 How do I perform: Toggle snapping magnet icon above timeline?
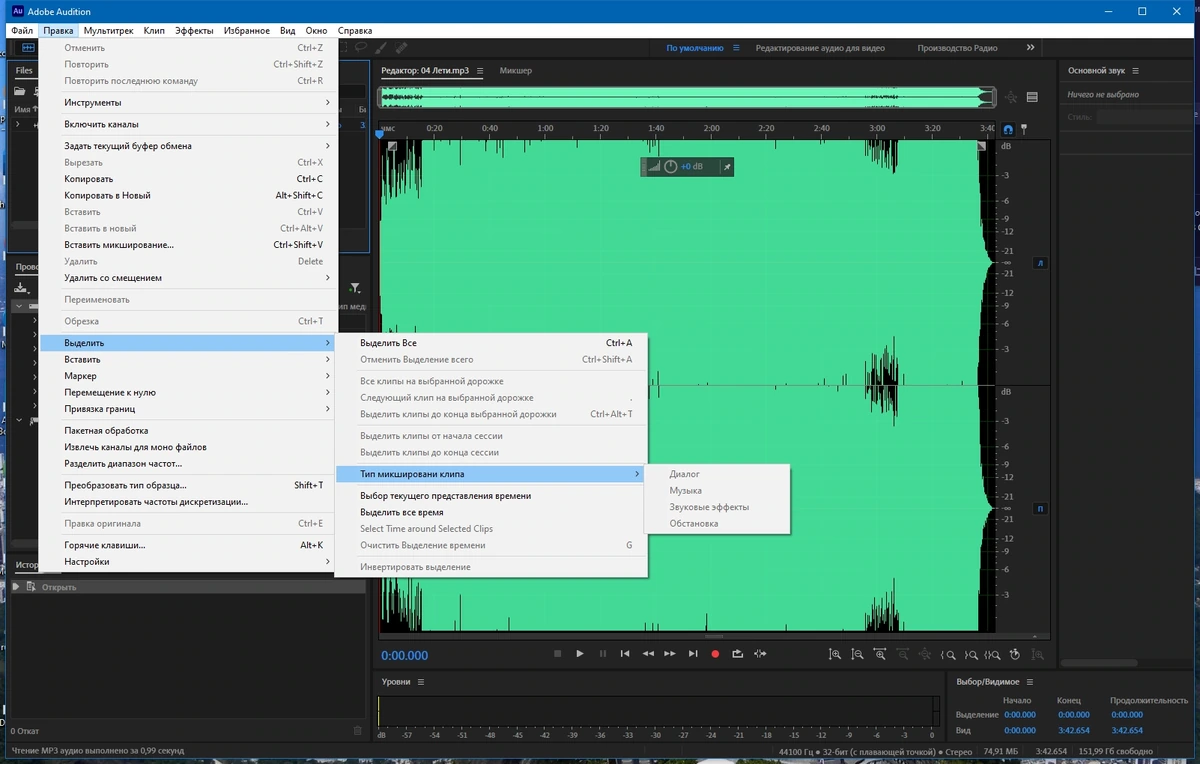tap(1008, 129)
